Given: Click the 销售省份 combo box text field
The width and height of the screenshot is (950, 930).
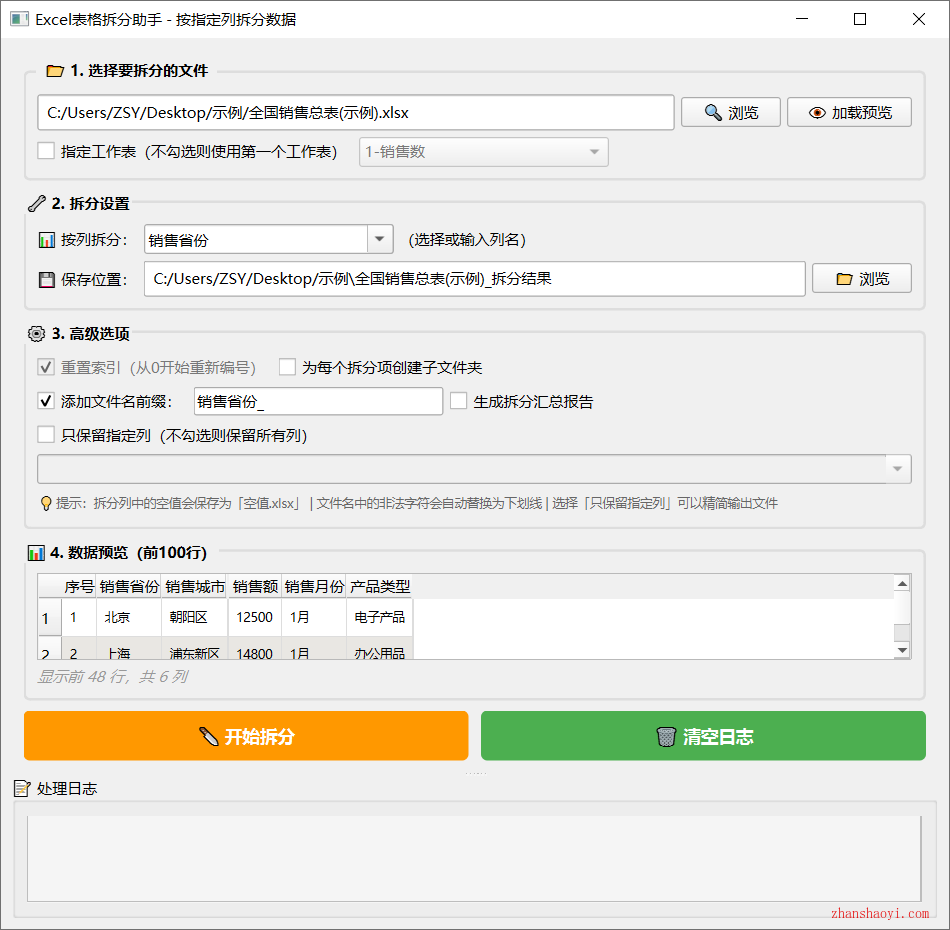Looking at the screenshot, I should click(x=256, y=239).
